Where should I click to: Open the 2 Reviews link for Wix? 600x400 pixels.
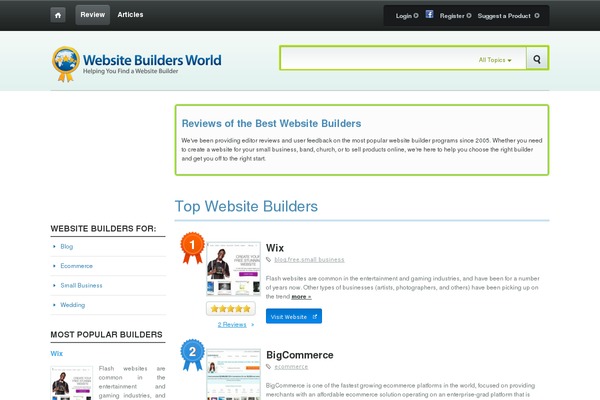click(x=232, y=325)
